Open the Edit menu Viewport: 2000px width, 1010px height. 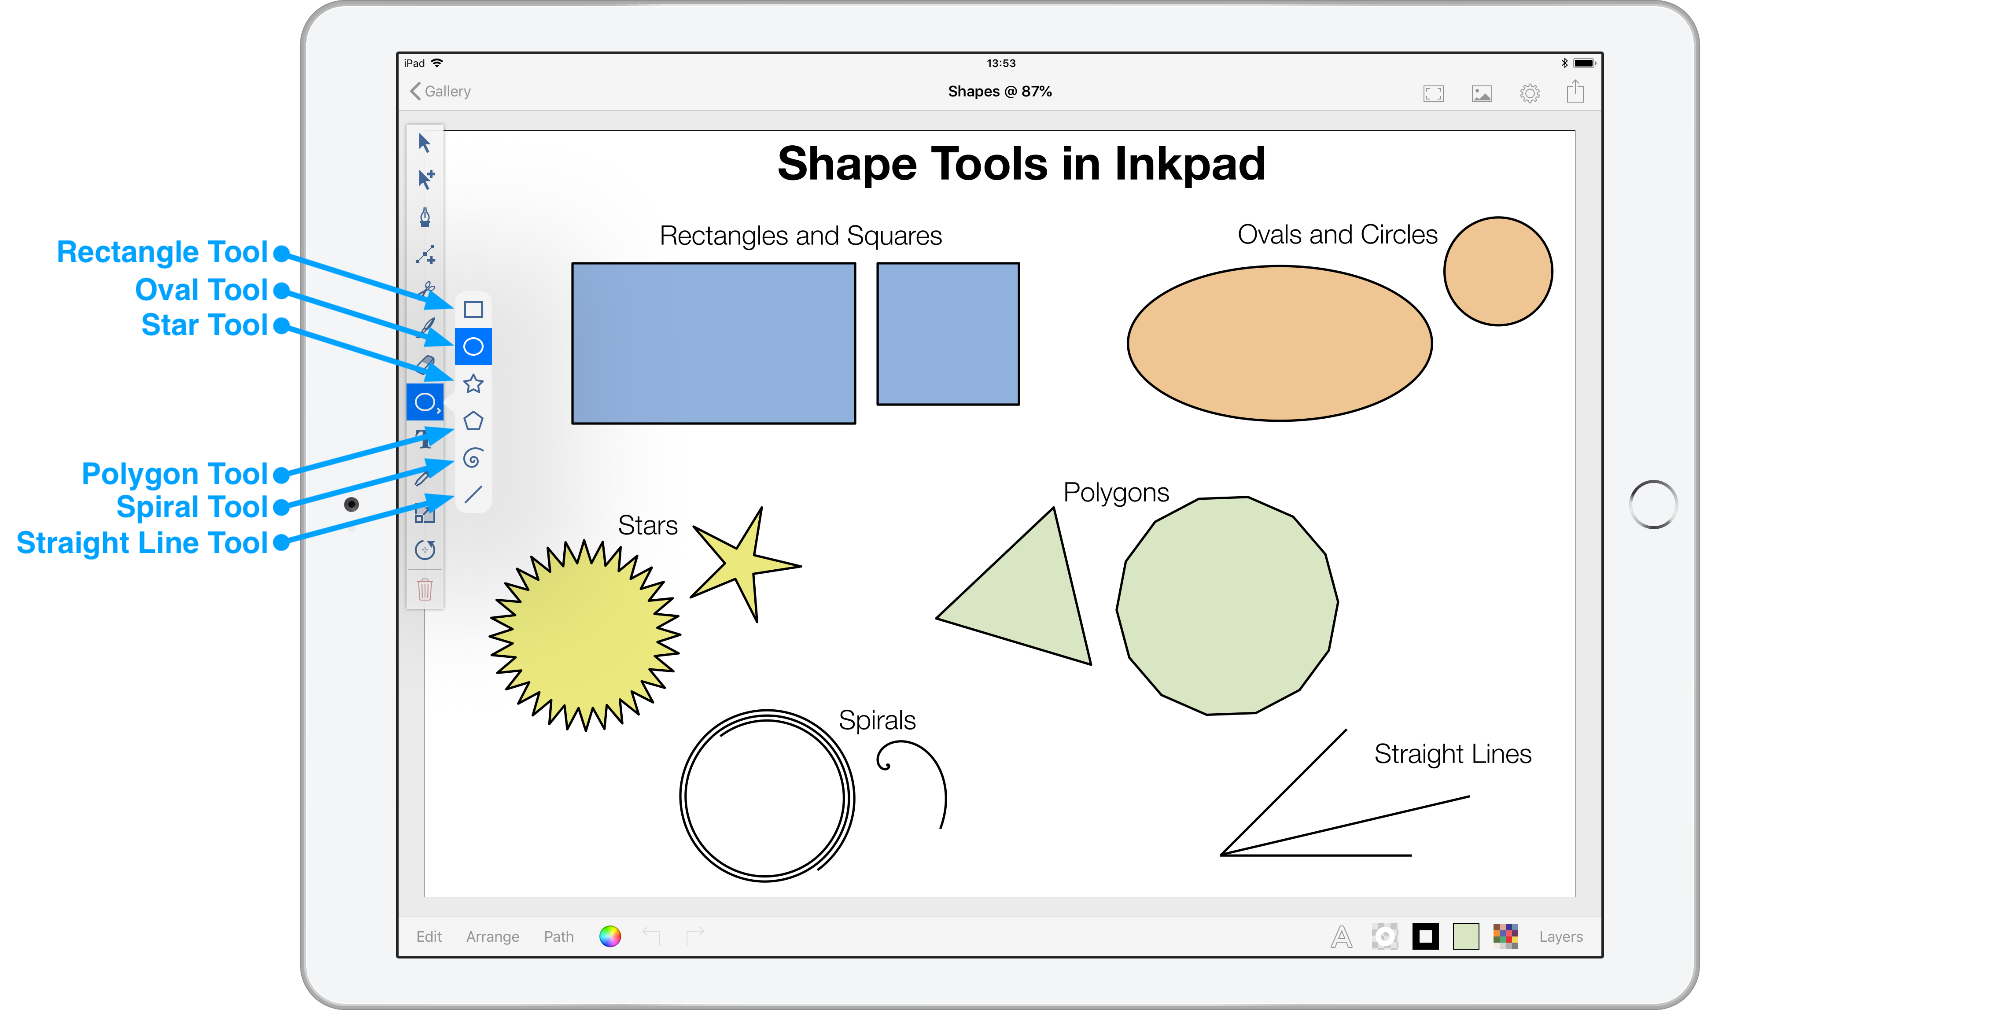(429, 937)
